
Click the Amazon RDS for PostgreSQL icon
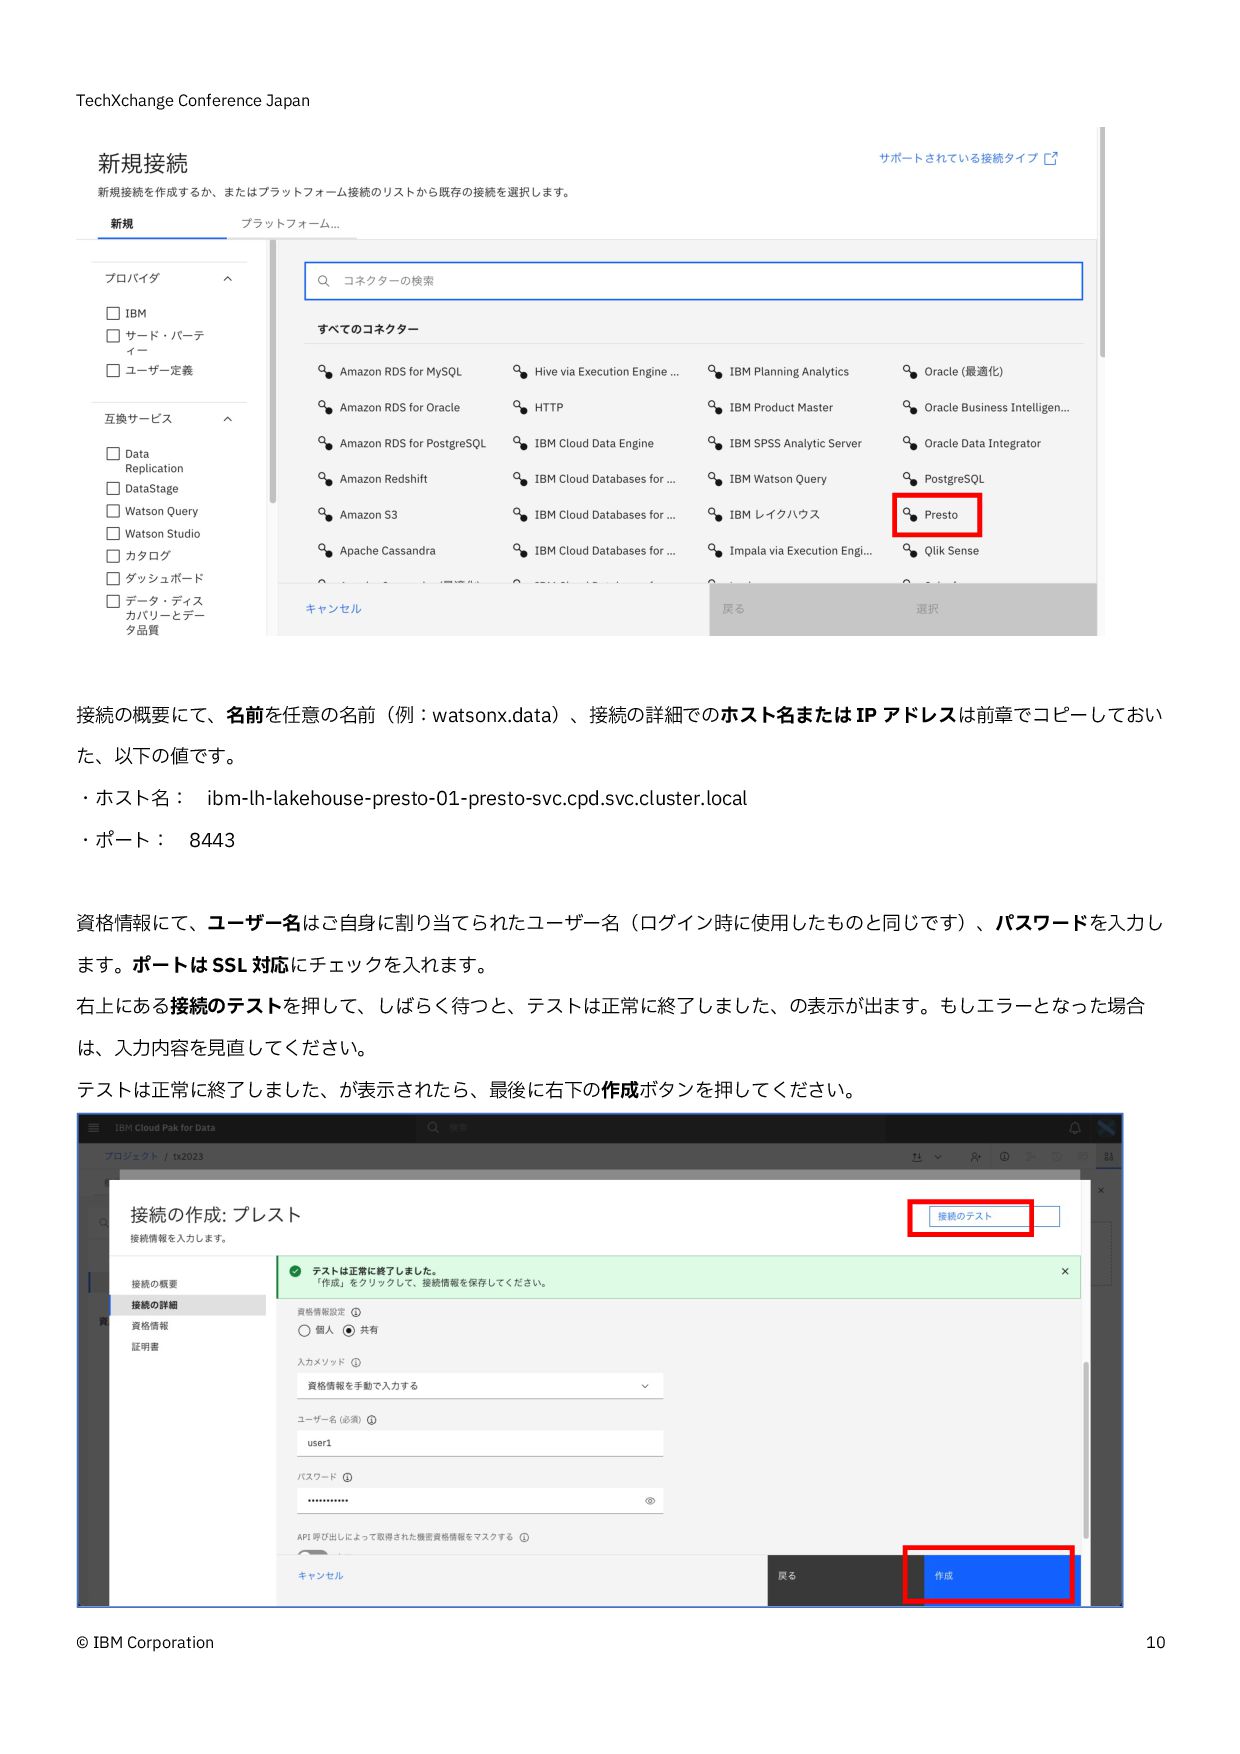coord(325,443)
